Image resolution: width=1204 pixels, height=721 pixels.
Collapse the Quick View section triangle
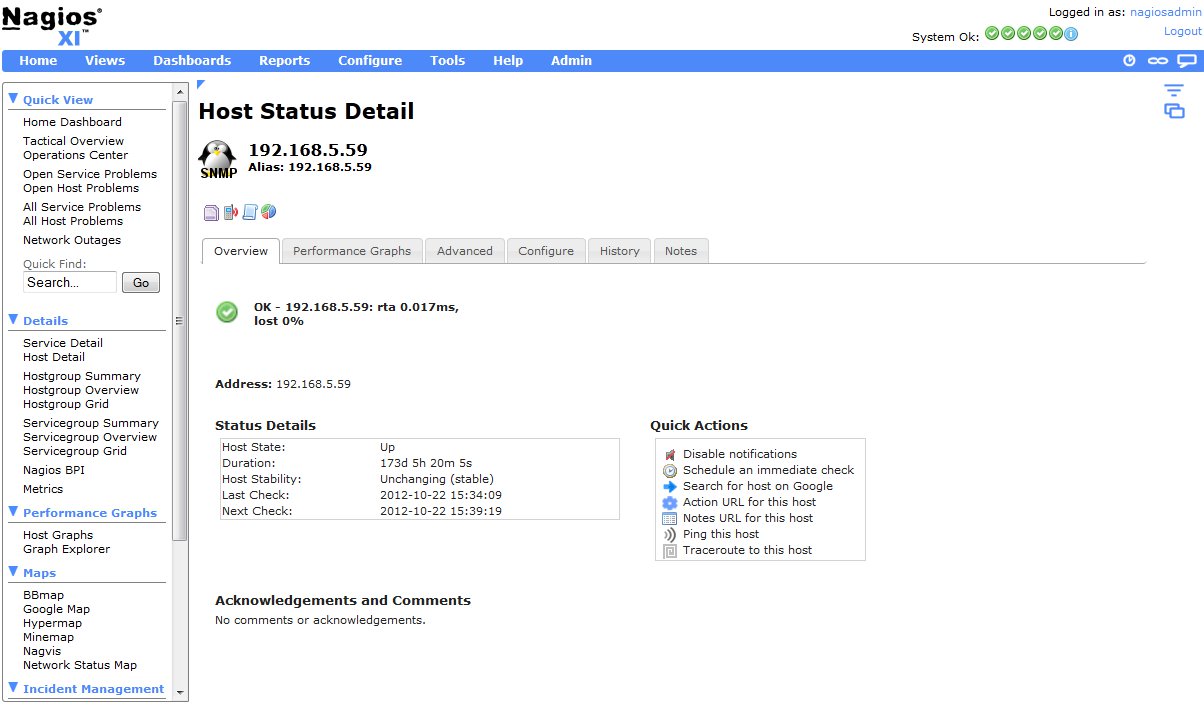point(14,99)
